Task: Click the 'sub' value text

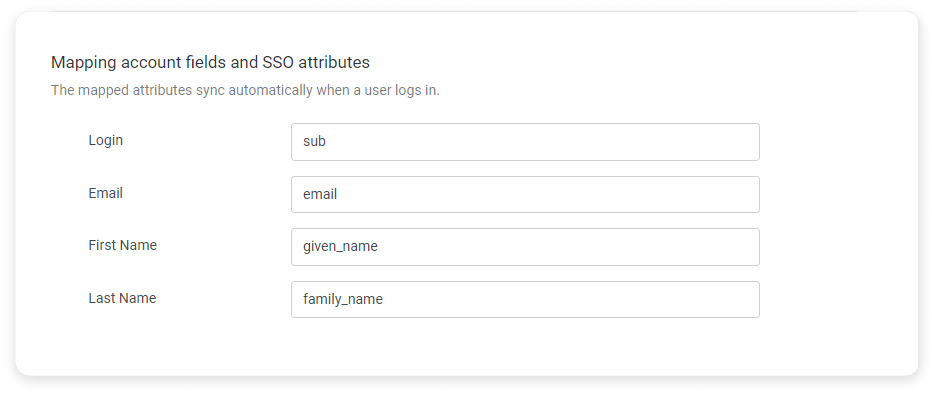Action: pyautogui.click(x=314, y=142)
